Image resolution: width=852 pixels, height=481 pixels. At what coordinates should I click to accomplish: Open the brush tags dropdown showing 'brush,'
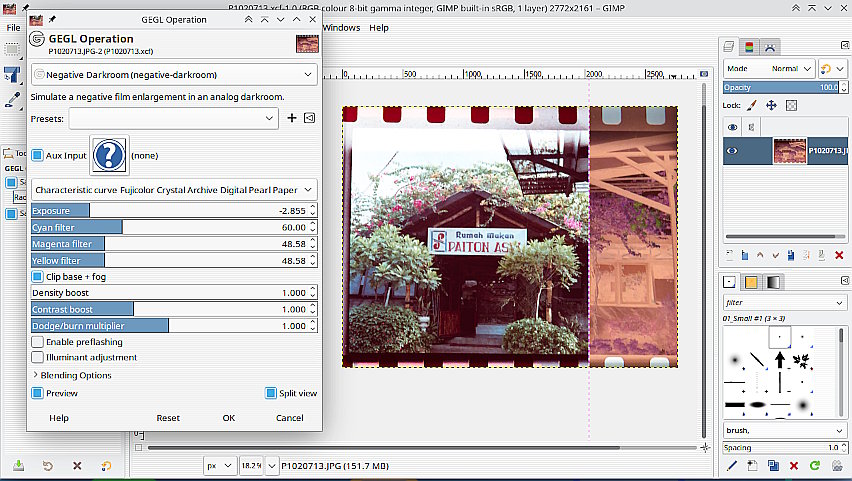(x=784, y=430)
